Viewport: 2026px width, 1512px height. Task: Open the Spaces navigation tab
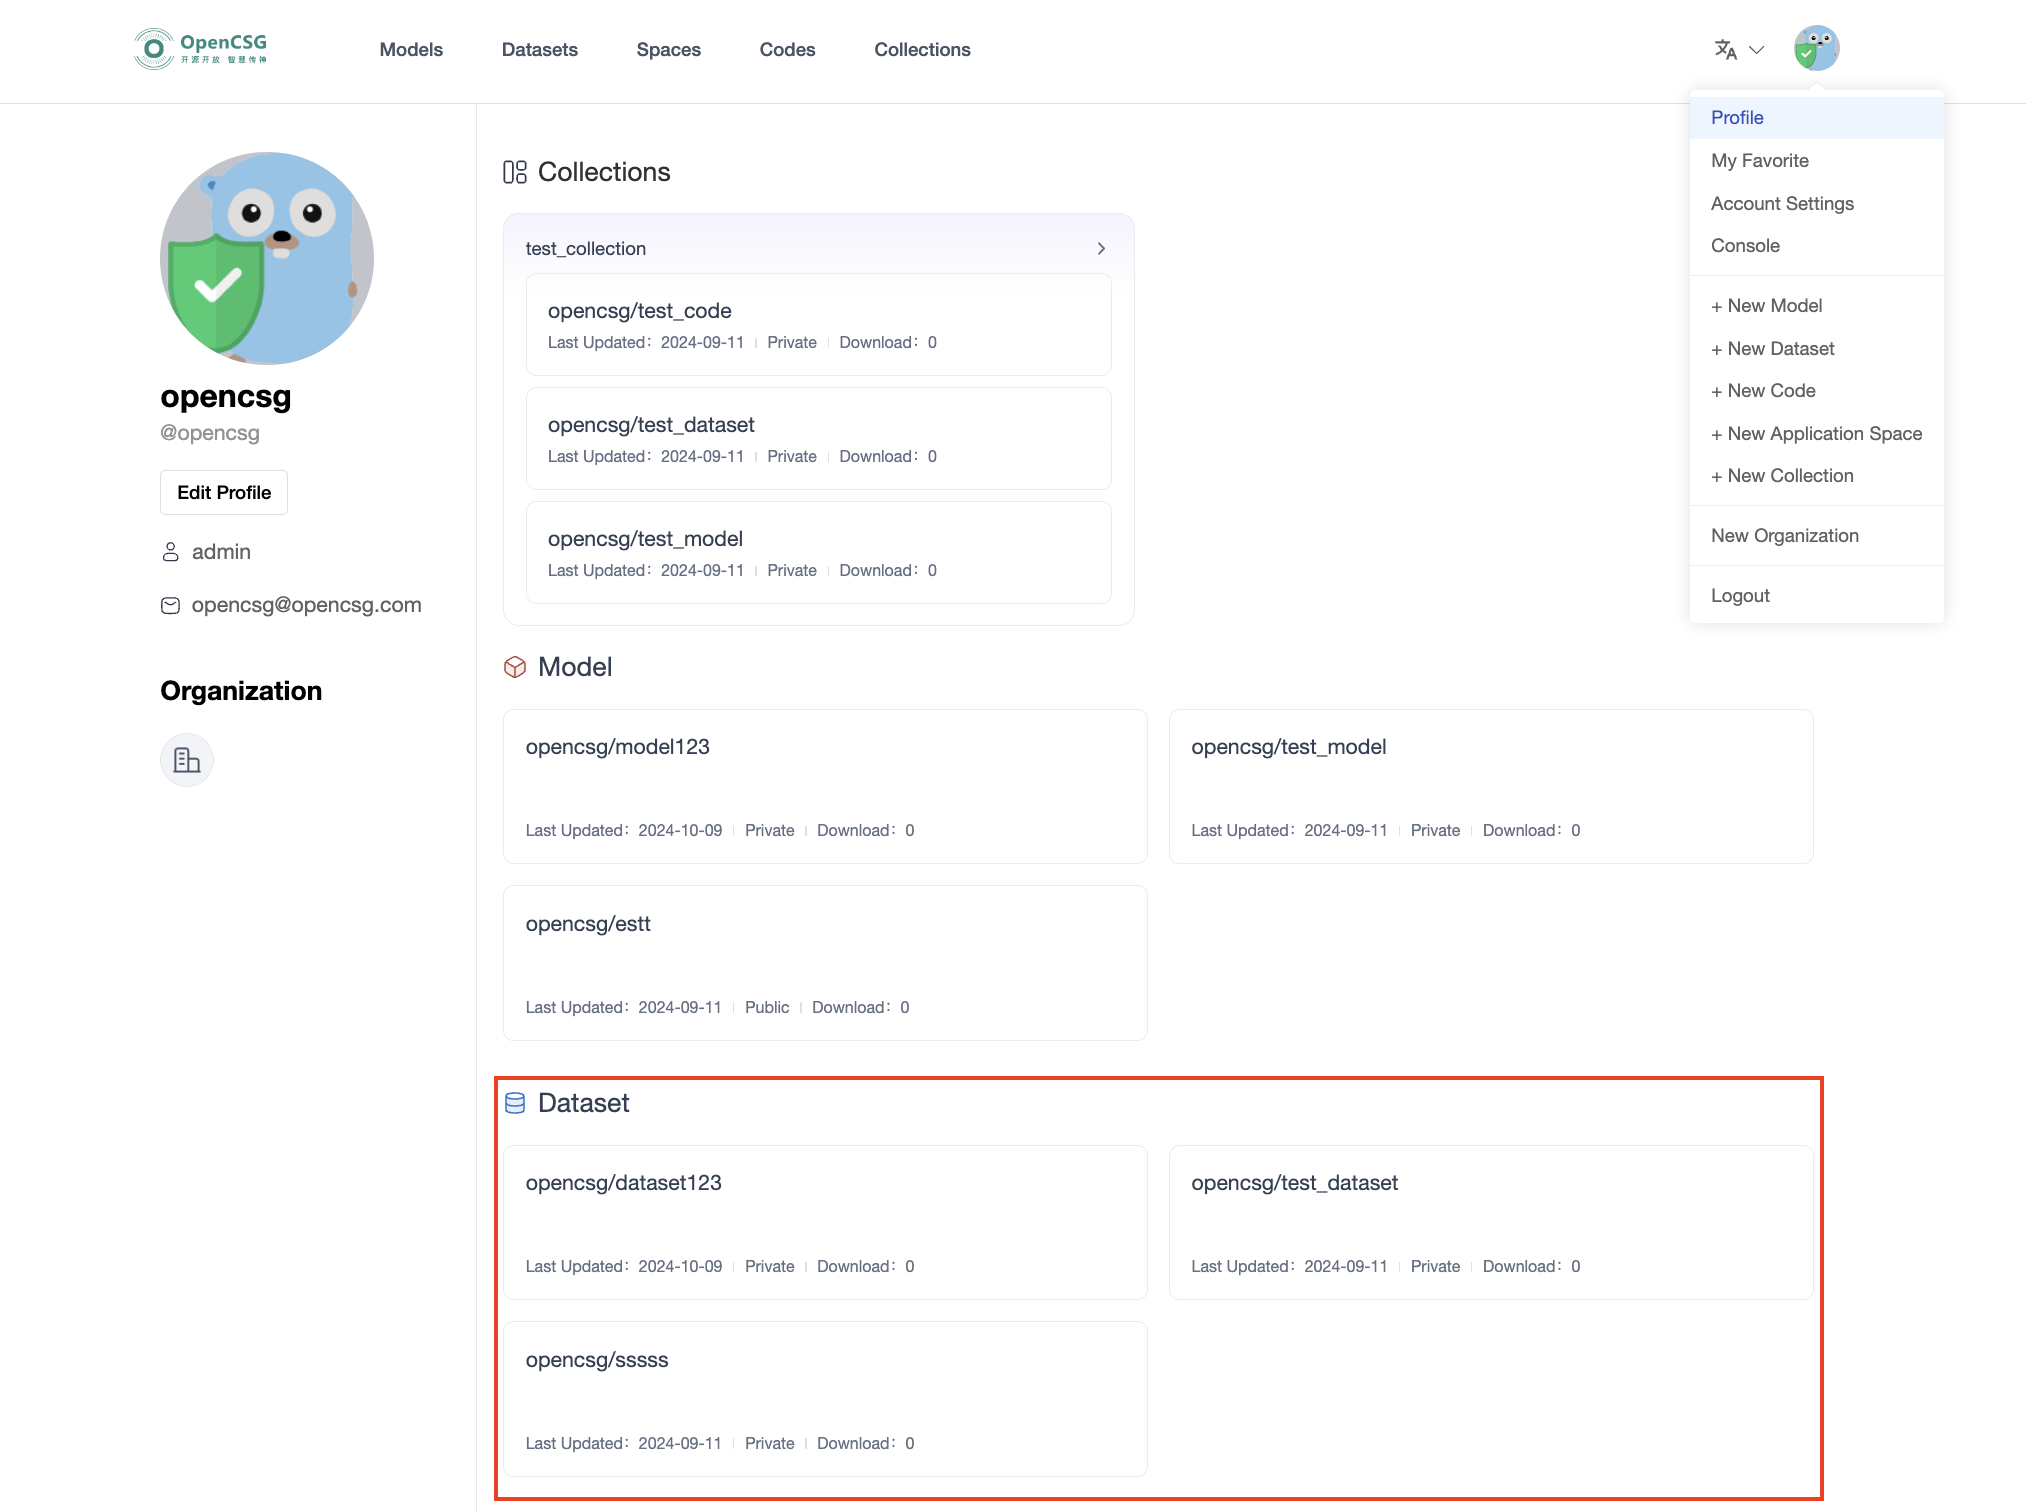coord(668,49)
